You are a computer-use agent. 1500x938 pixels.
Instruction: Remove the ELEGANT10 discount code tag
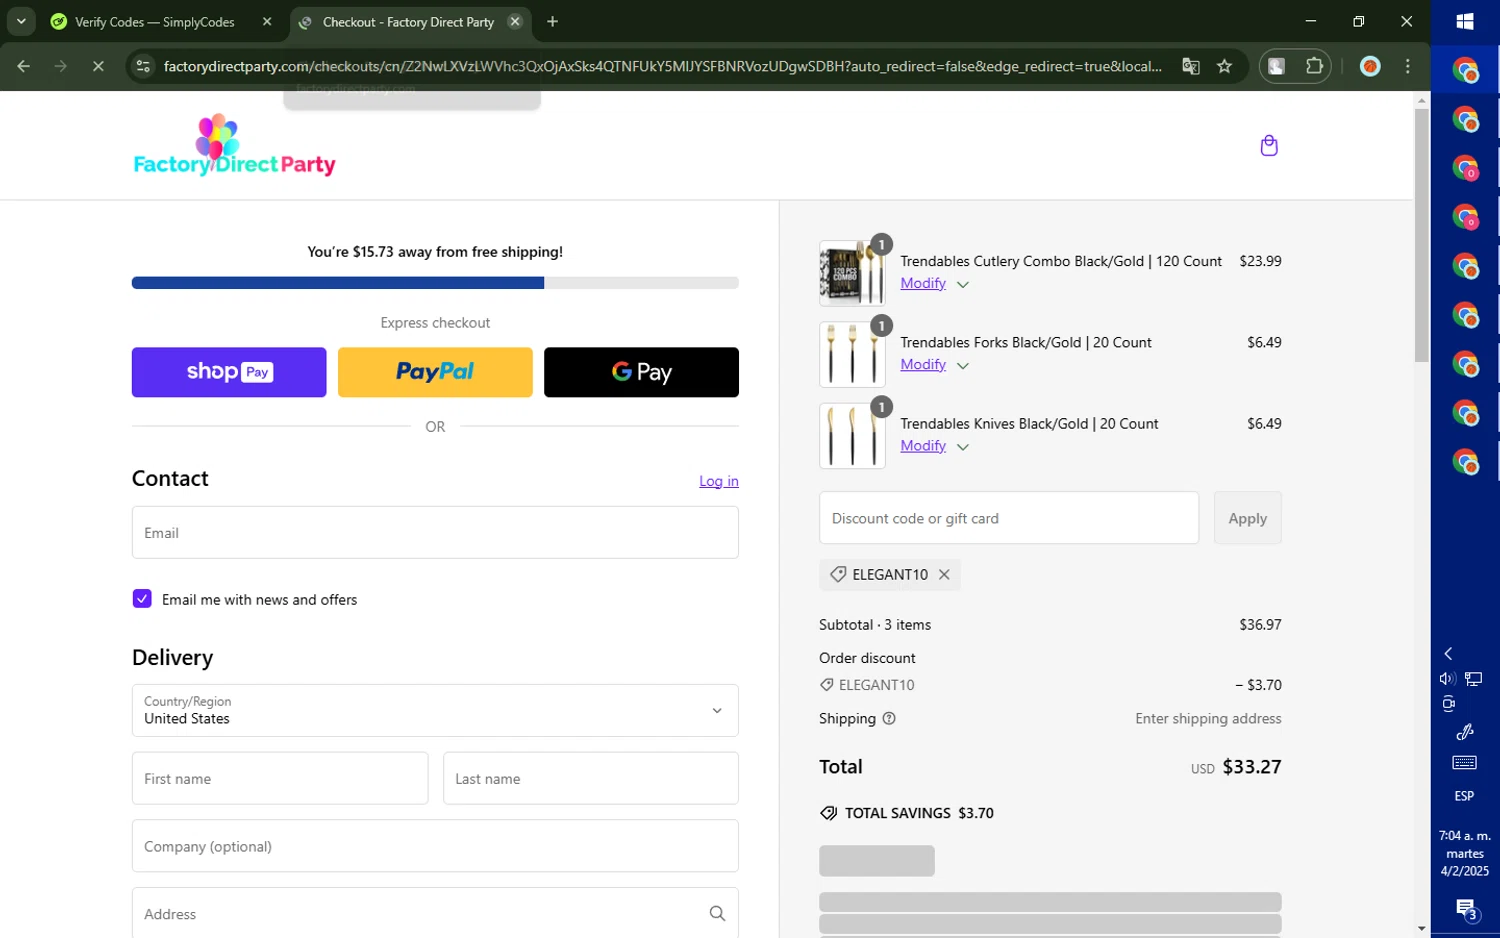tap(944, 575)
